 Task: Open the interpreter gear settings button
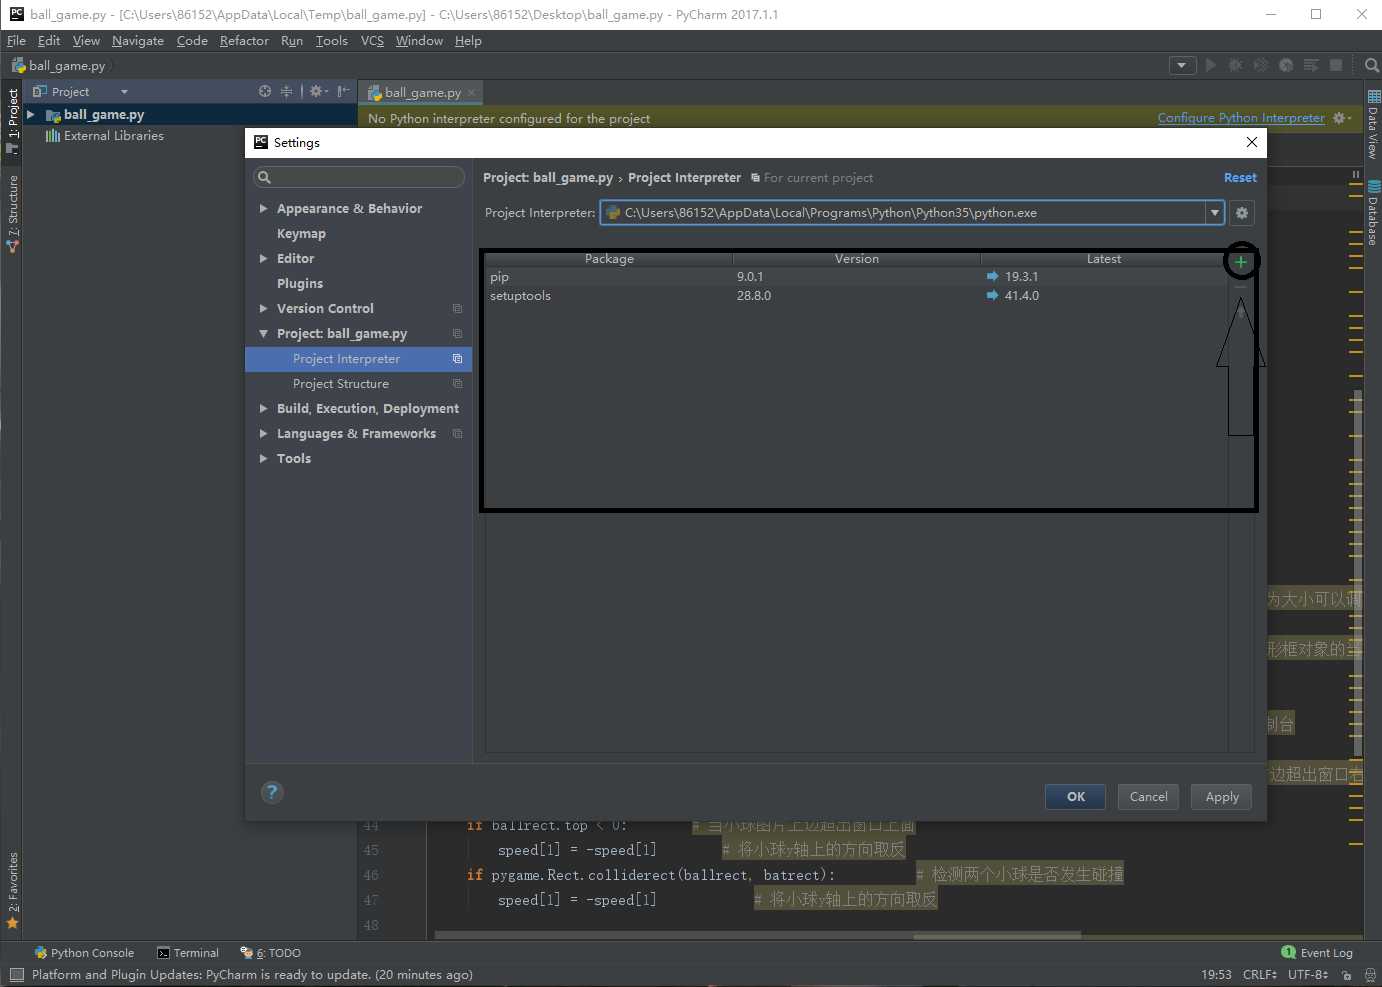click(x=1242, y=213)
